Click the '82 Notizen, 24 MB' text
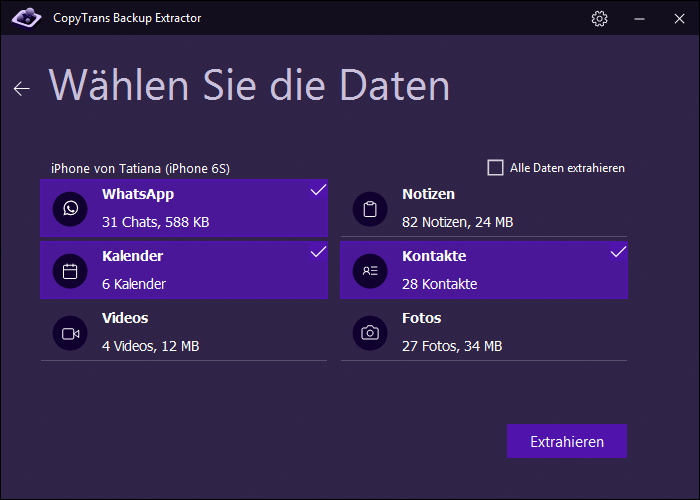Image resolution: width=700 pixels, height=500 pixels. (458, 222)
